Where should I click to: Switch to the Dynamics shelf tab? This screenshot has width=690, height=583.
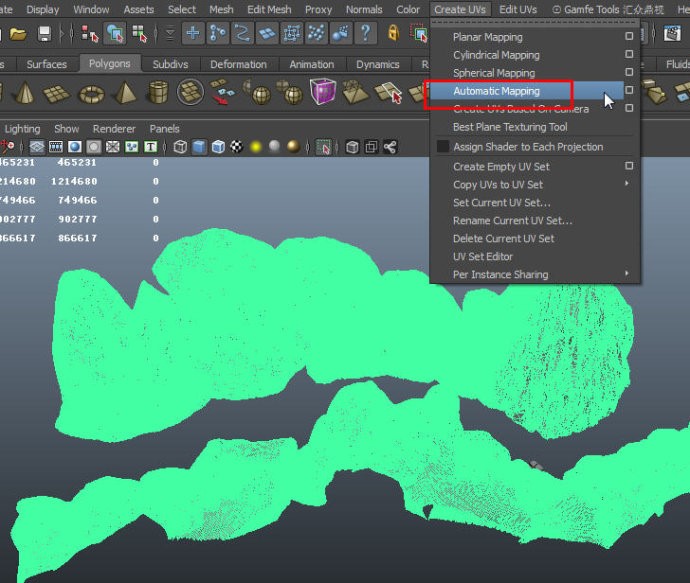[x=378, y=64]
